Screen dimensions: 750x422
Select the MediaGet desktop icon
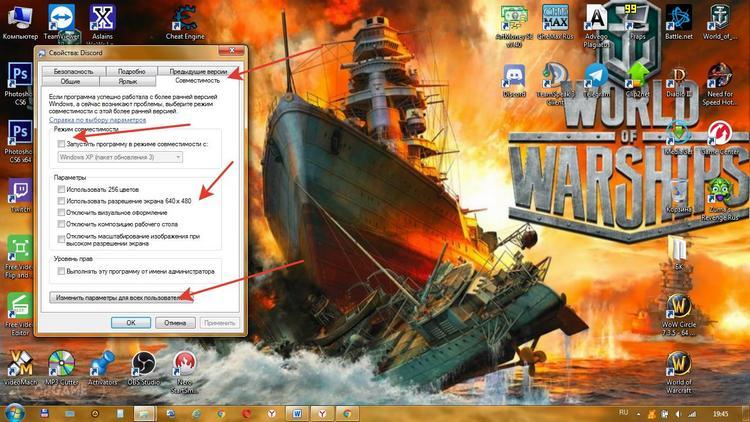[678, 138]
